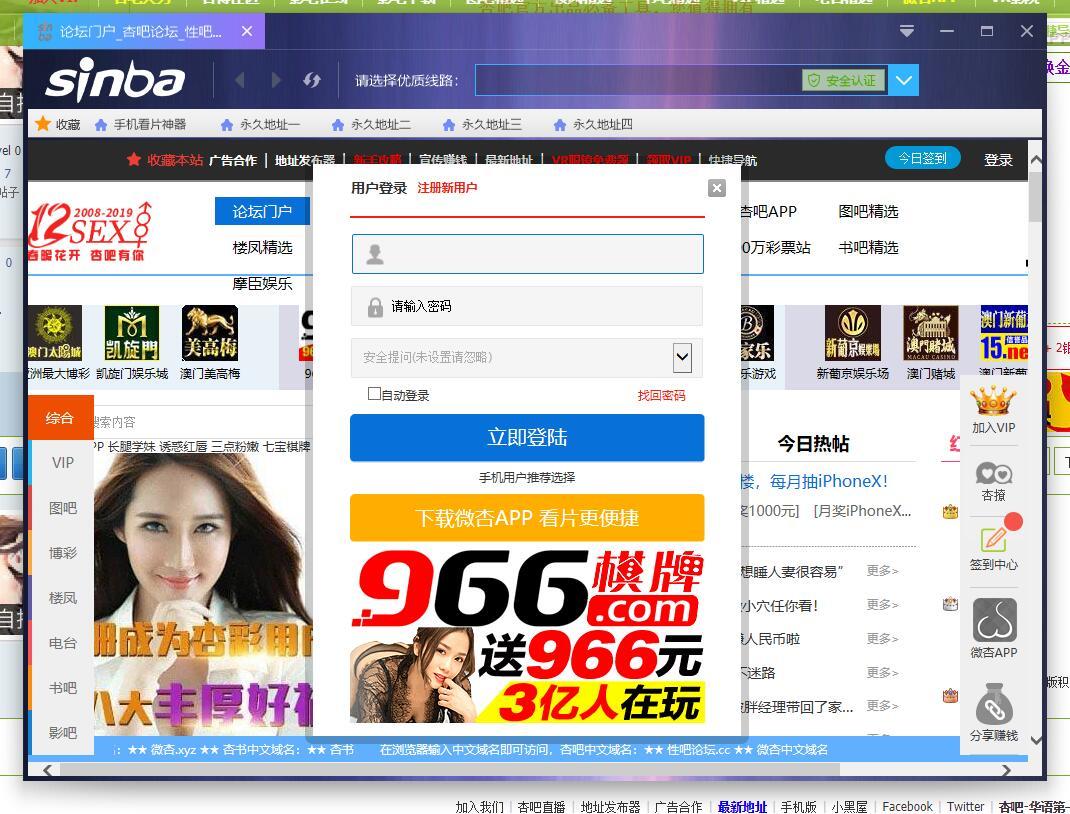The image size is (1070, 814).
Task: Click the 杏撩 hearts icon in right sidebar
Action: (x=994, y=473)
